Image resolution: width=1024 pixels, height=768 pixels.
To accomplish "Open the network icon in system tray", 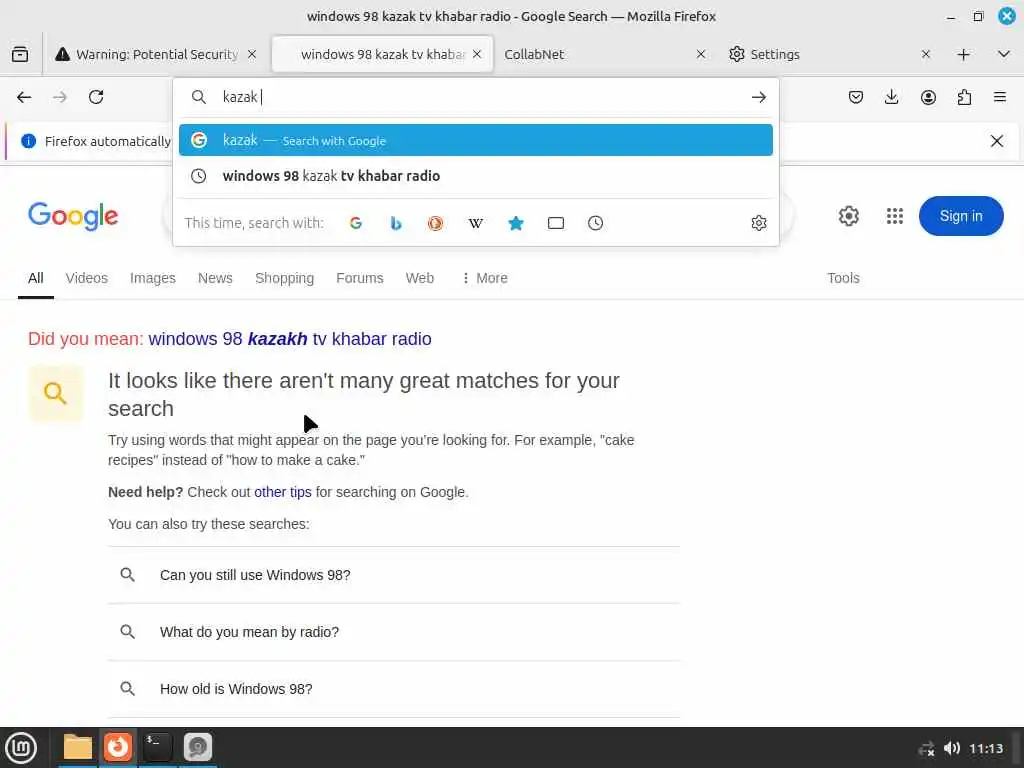I will [927, 749].
